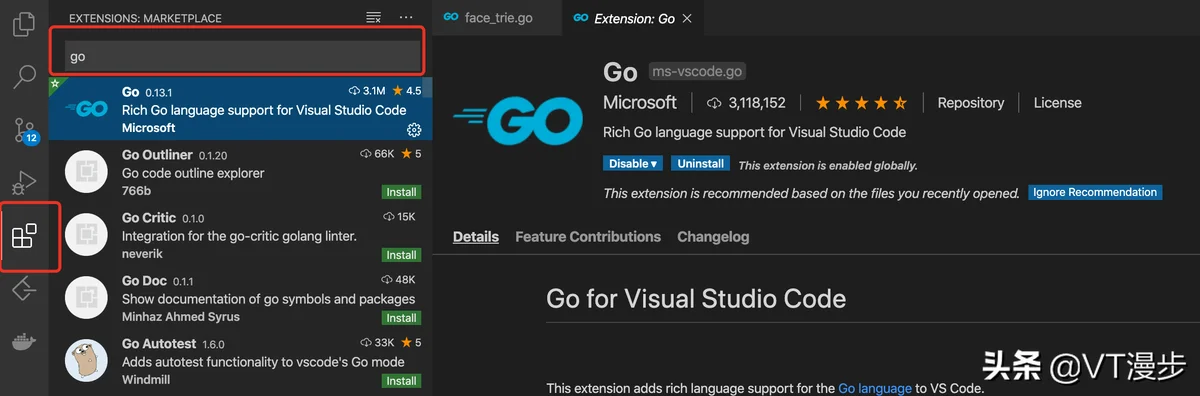This screenshot has height=396, width=1200.
Task: Open the Extensions view in activity bar
Action: click(x=24, y=237)
